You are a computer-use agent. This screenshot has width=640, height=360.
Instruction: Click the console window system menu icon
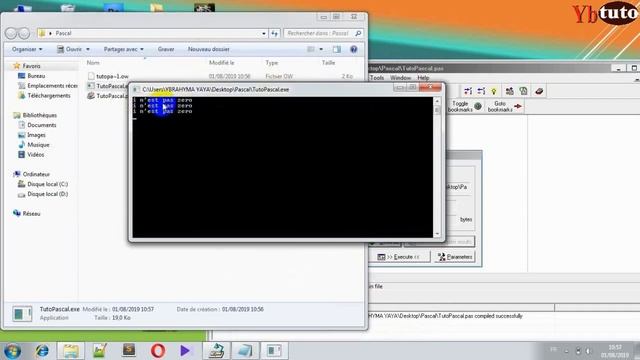136,89
